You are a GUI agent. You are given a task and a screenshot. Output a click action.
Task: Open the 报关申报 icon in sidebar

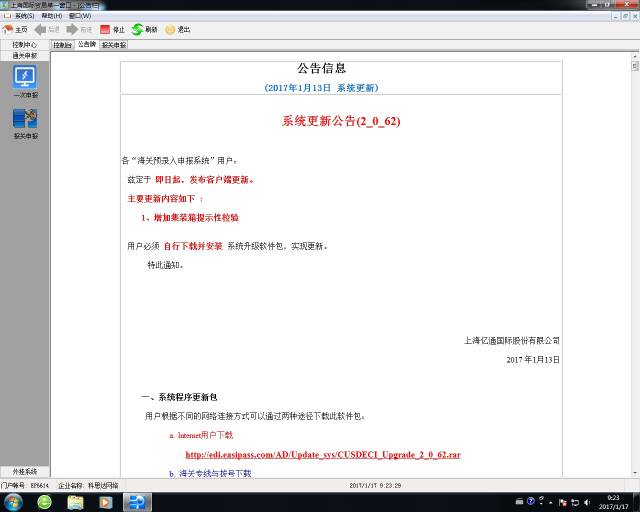pyautogui.click(x=25, y=119)
